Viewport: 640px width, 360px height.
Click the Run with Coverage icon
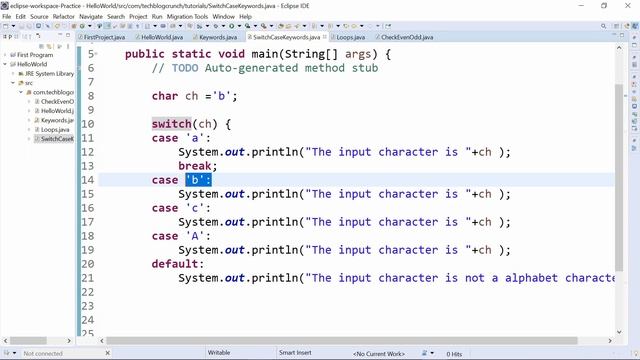pyautogui.click(x=247, y=26)
